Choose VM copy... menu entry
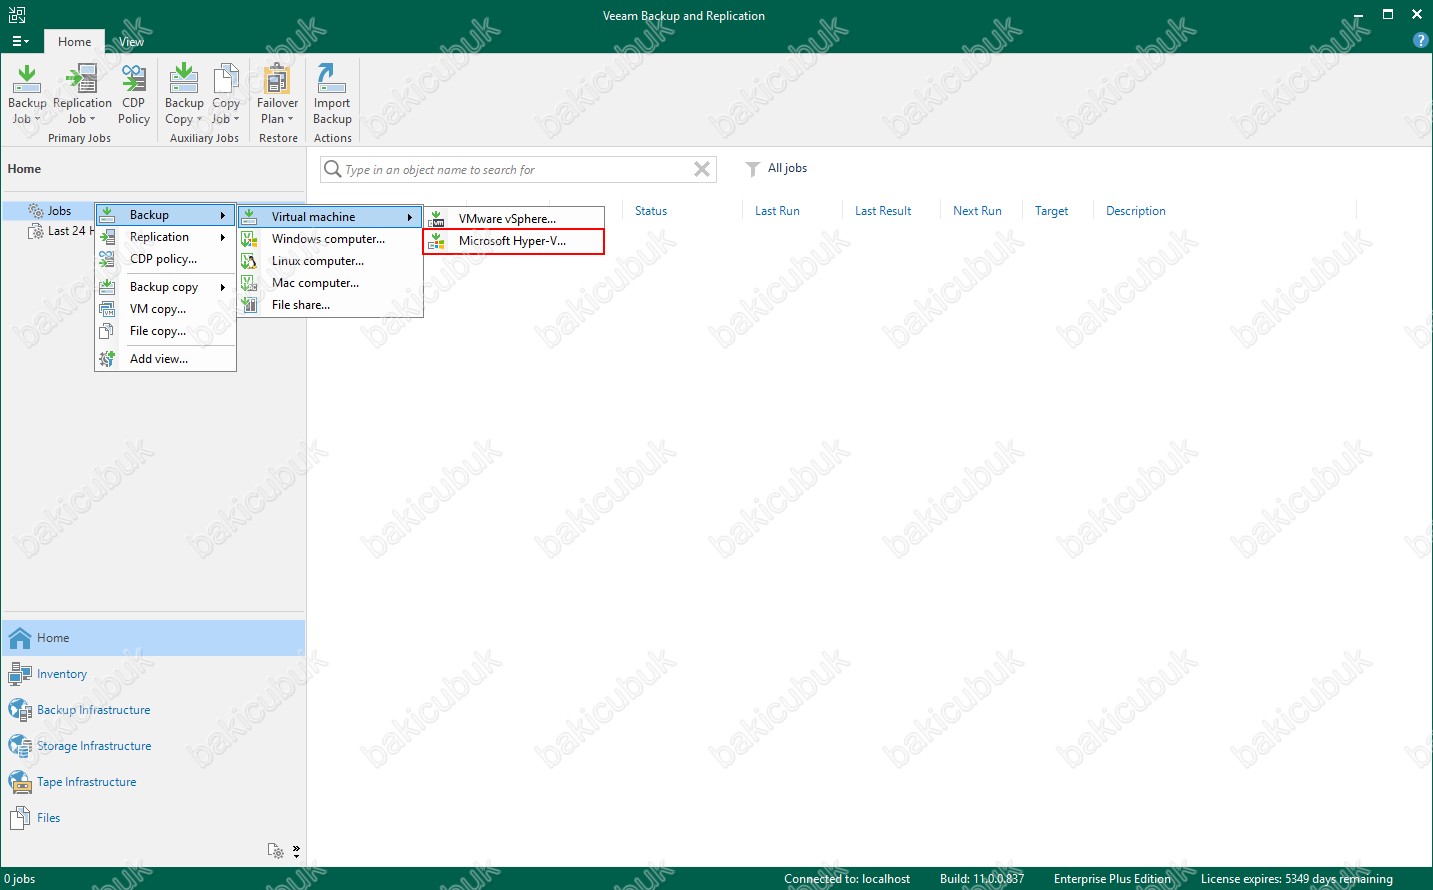The image size is (1433, 890). click(x=165, y=309)
